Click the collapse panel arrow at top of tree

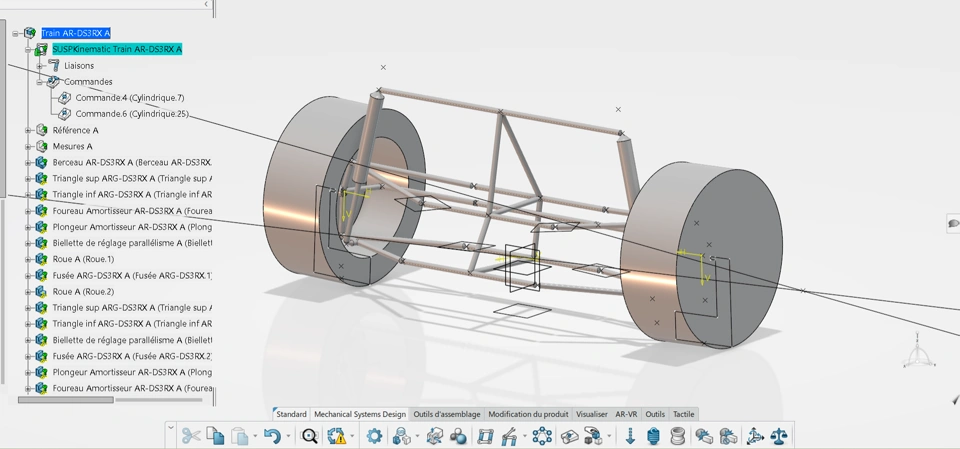(206, 4)
